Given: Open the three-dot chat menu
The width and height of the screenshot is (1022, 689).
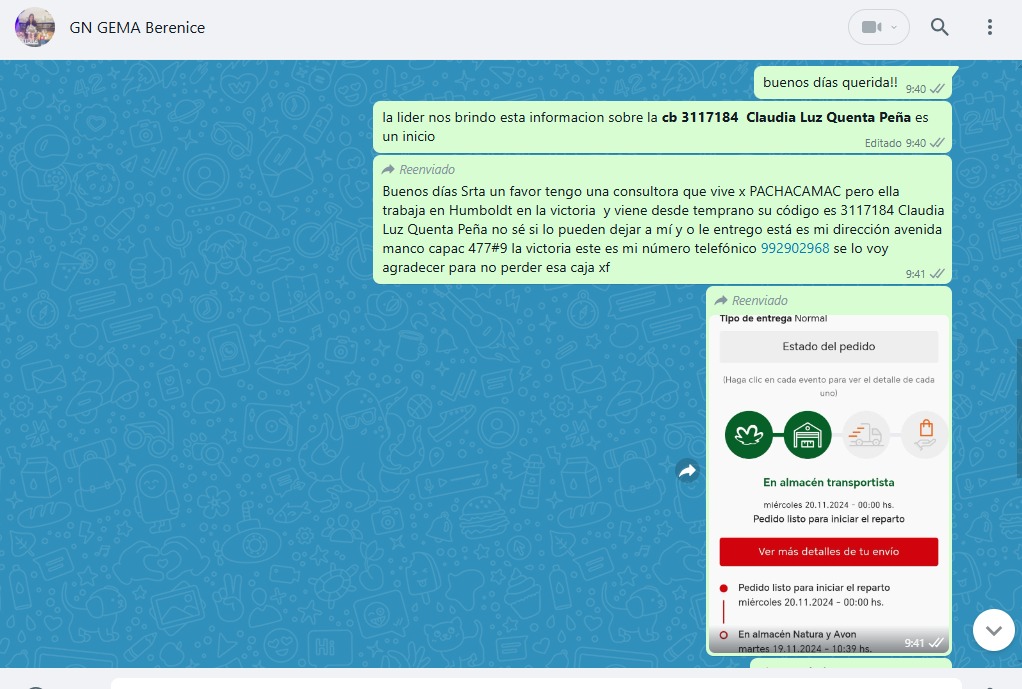Looking at the screenshot, I should 989,27.
